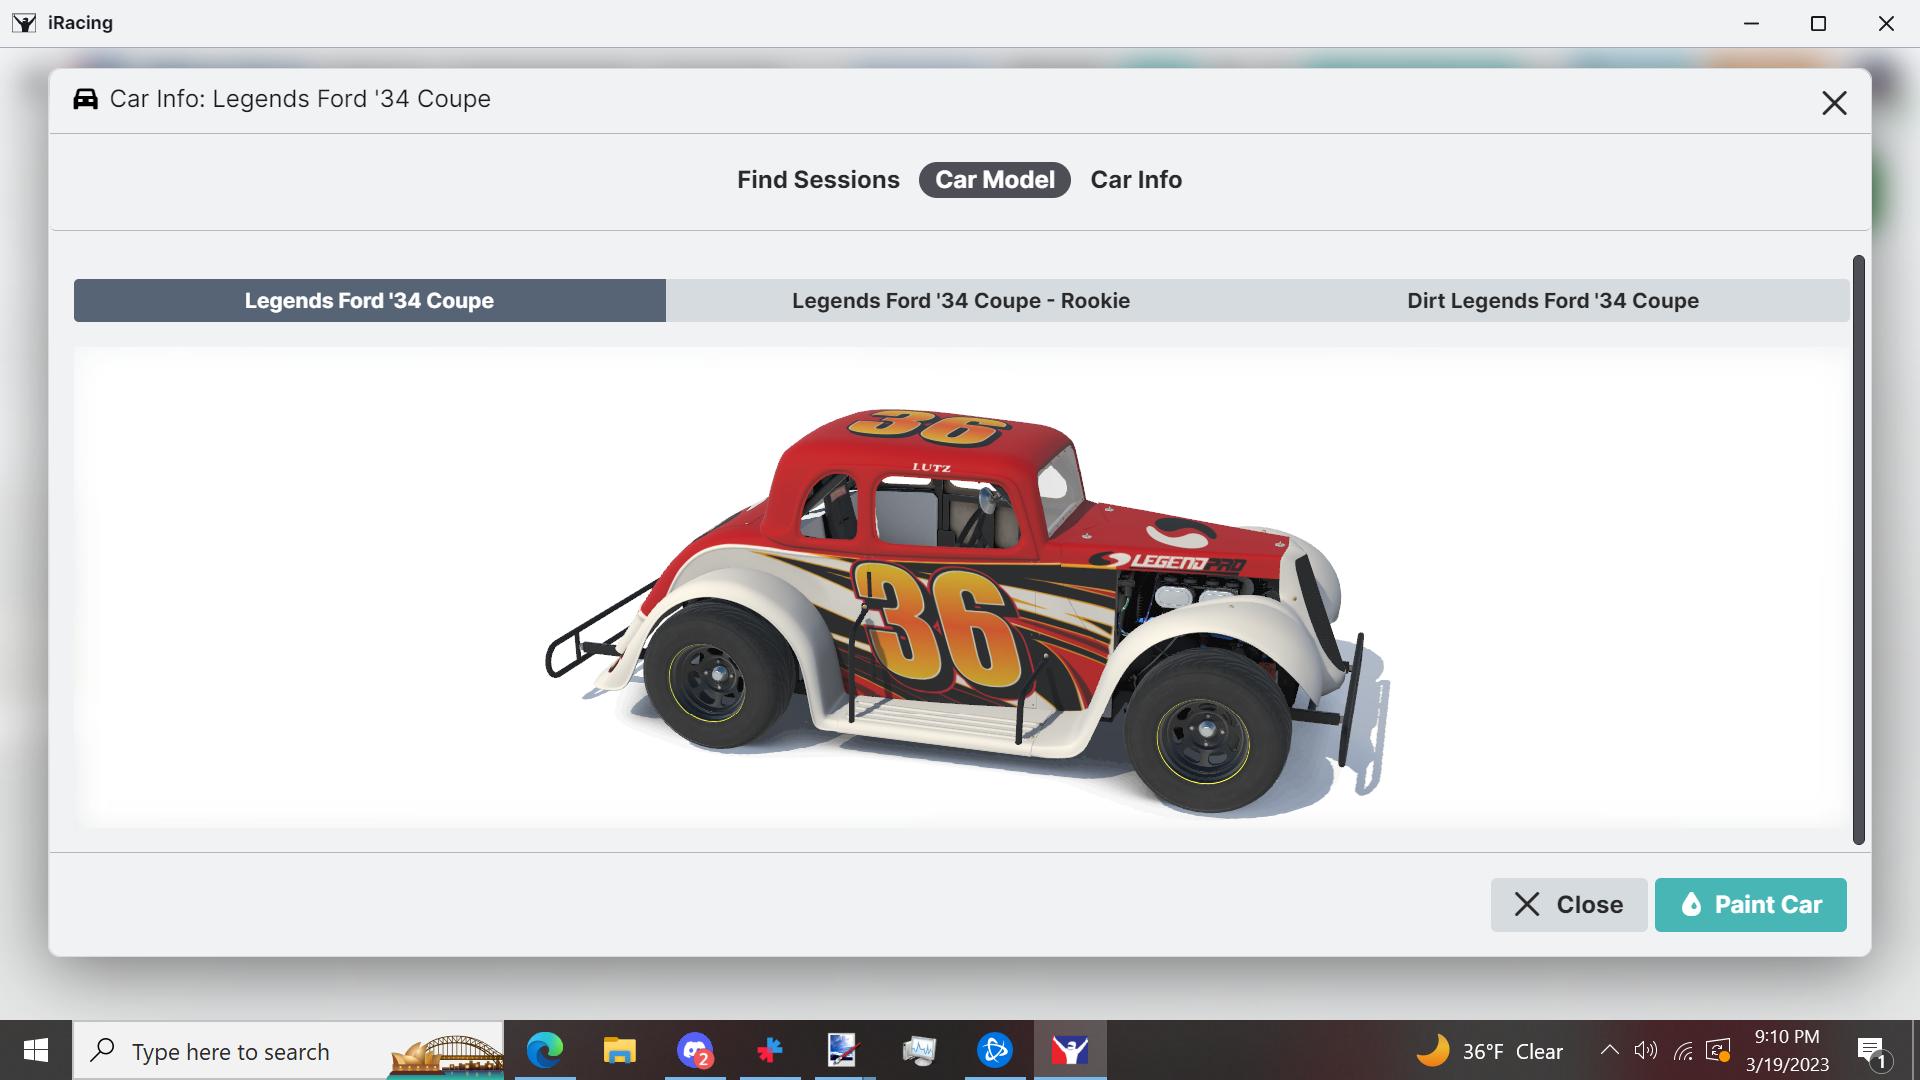Click the car icon in dialog title
The image size is (1920, 1080).
coord(85,99)
